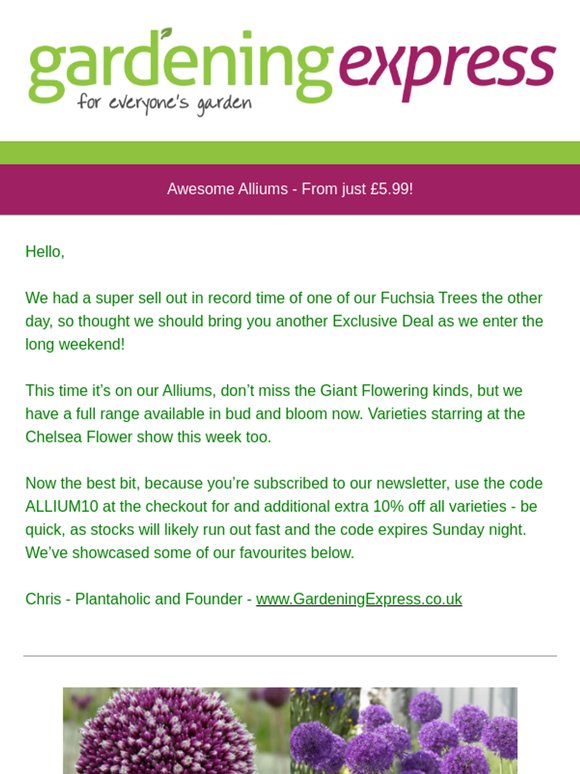The width and height of the screenshot is (580, 774).
Task: Select the 'for everyone's garden' tagline
Action: point(164,104)
